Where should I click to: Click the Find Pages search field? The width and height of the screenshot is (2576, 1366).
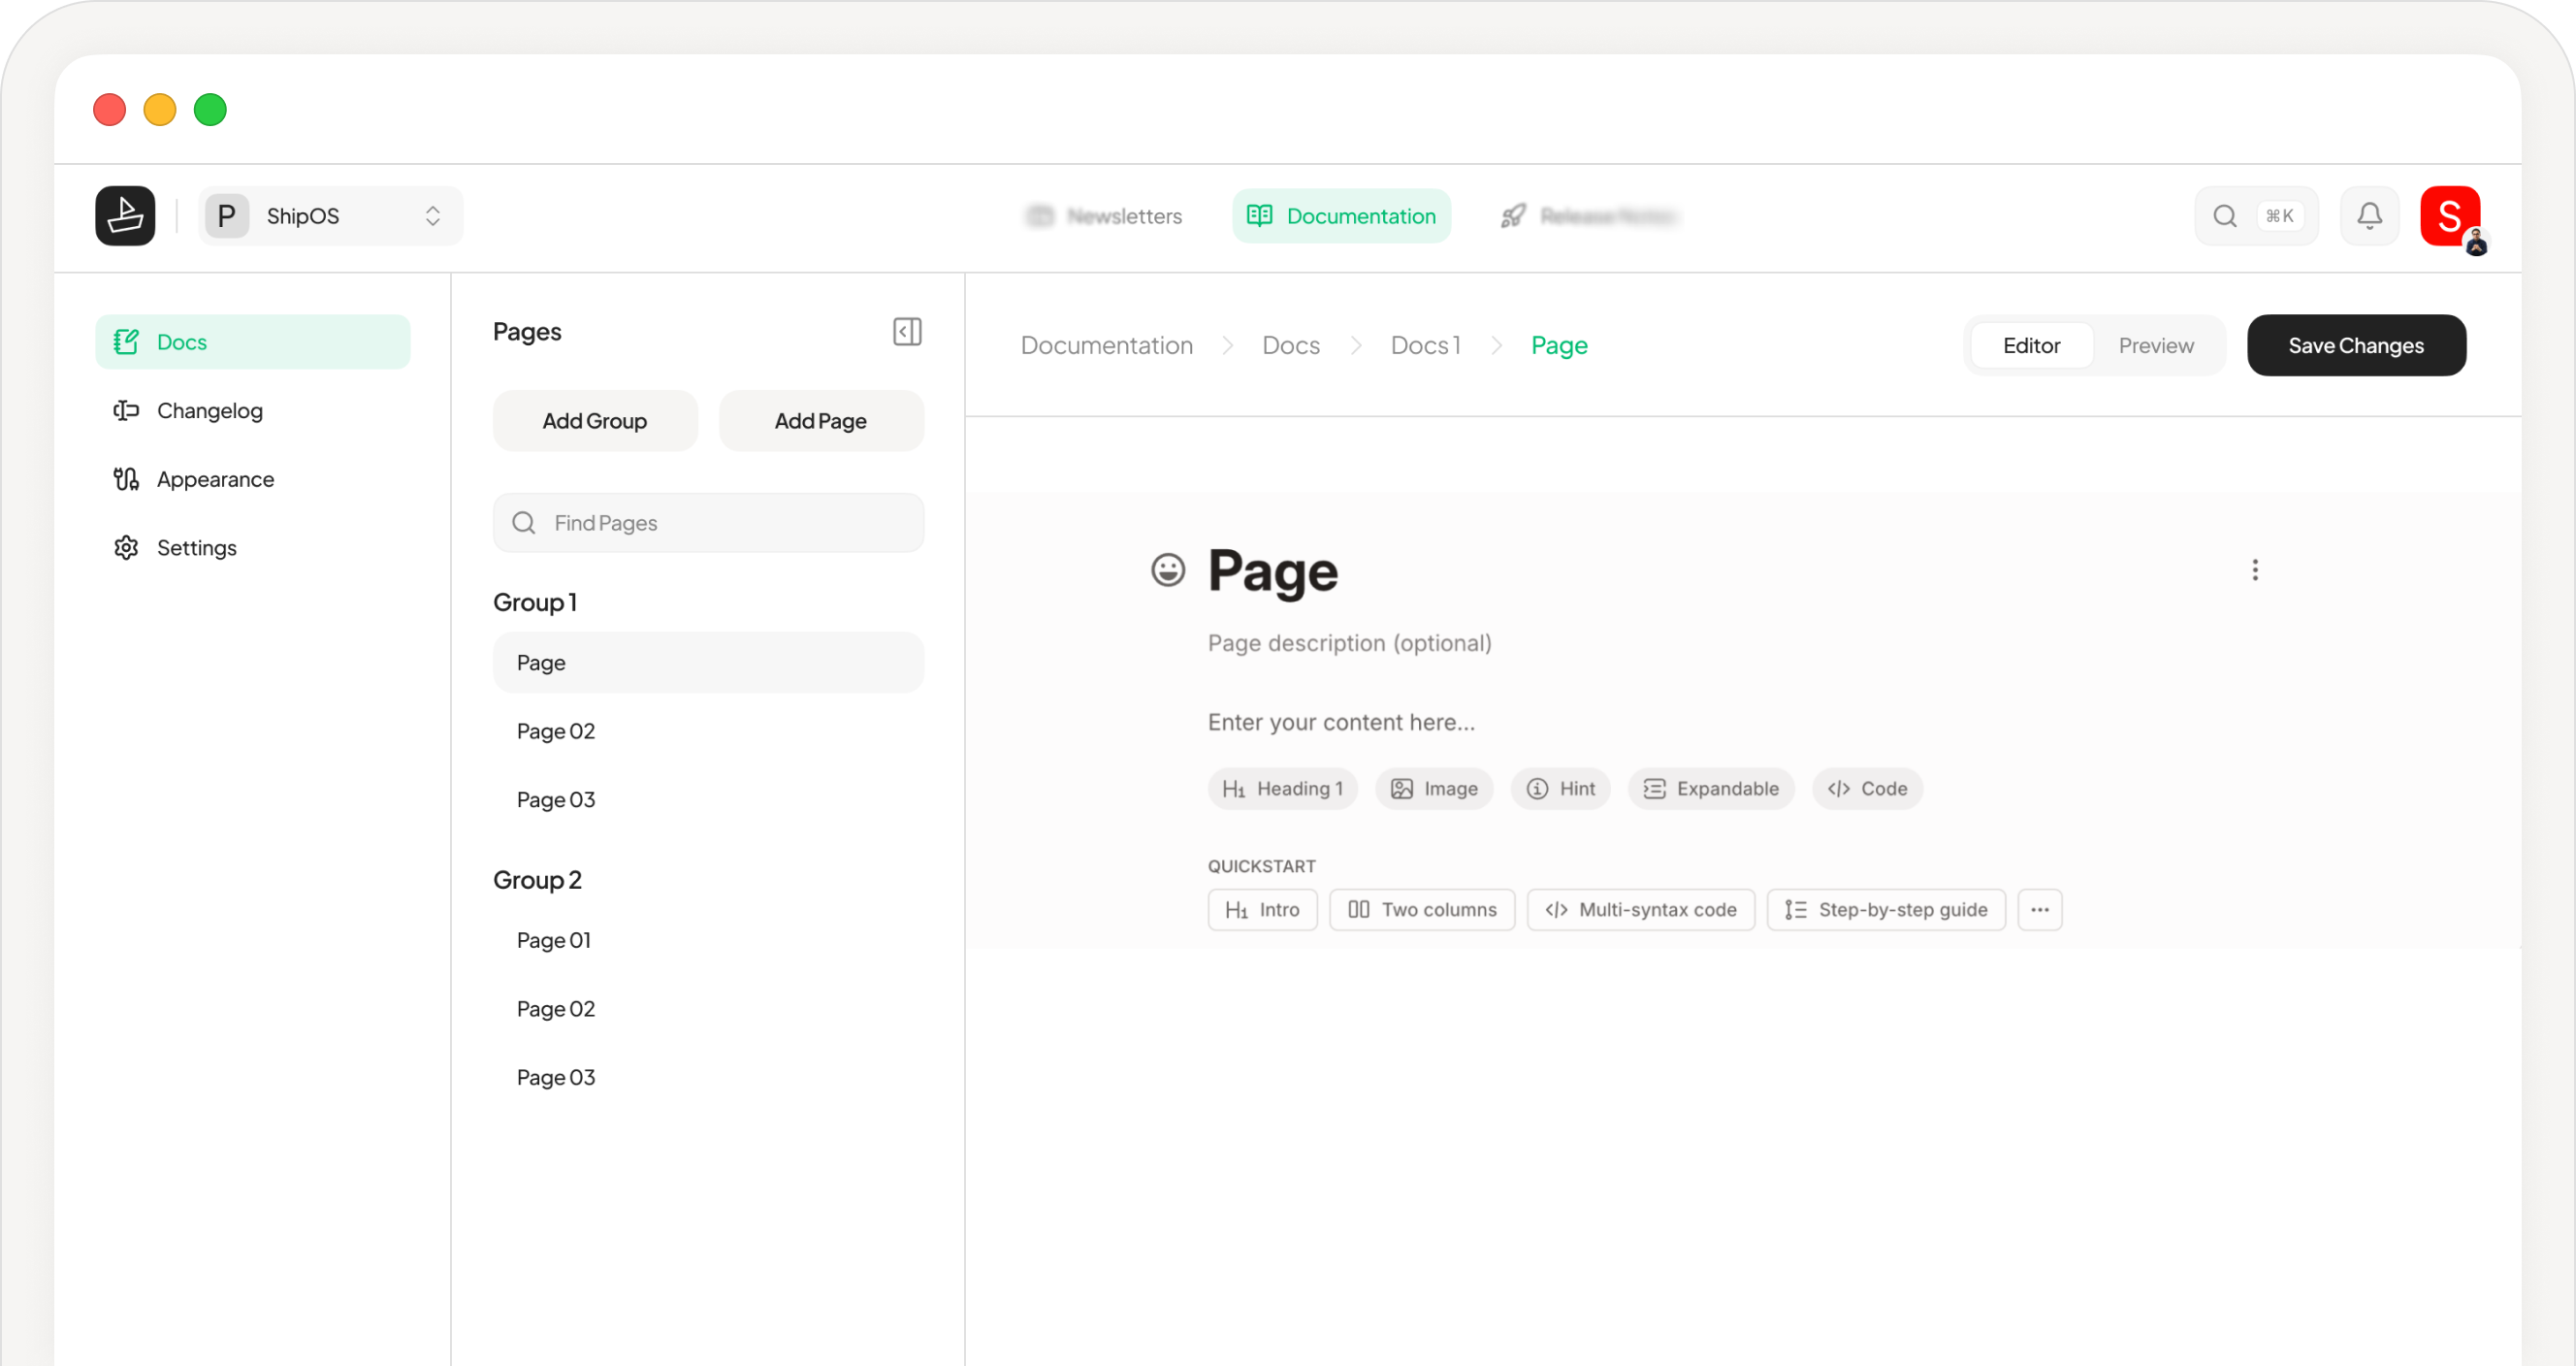(708, 522)
